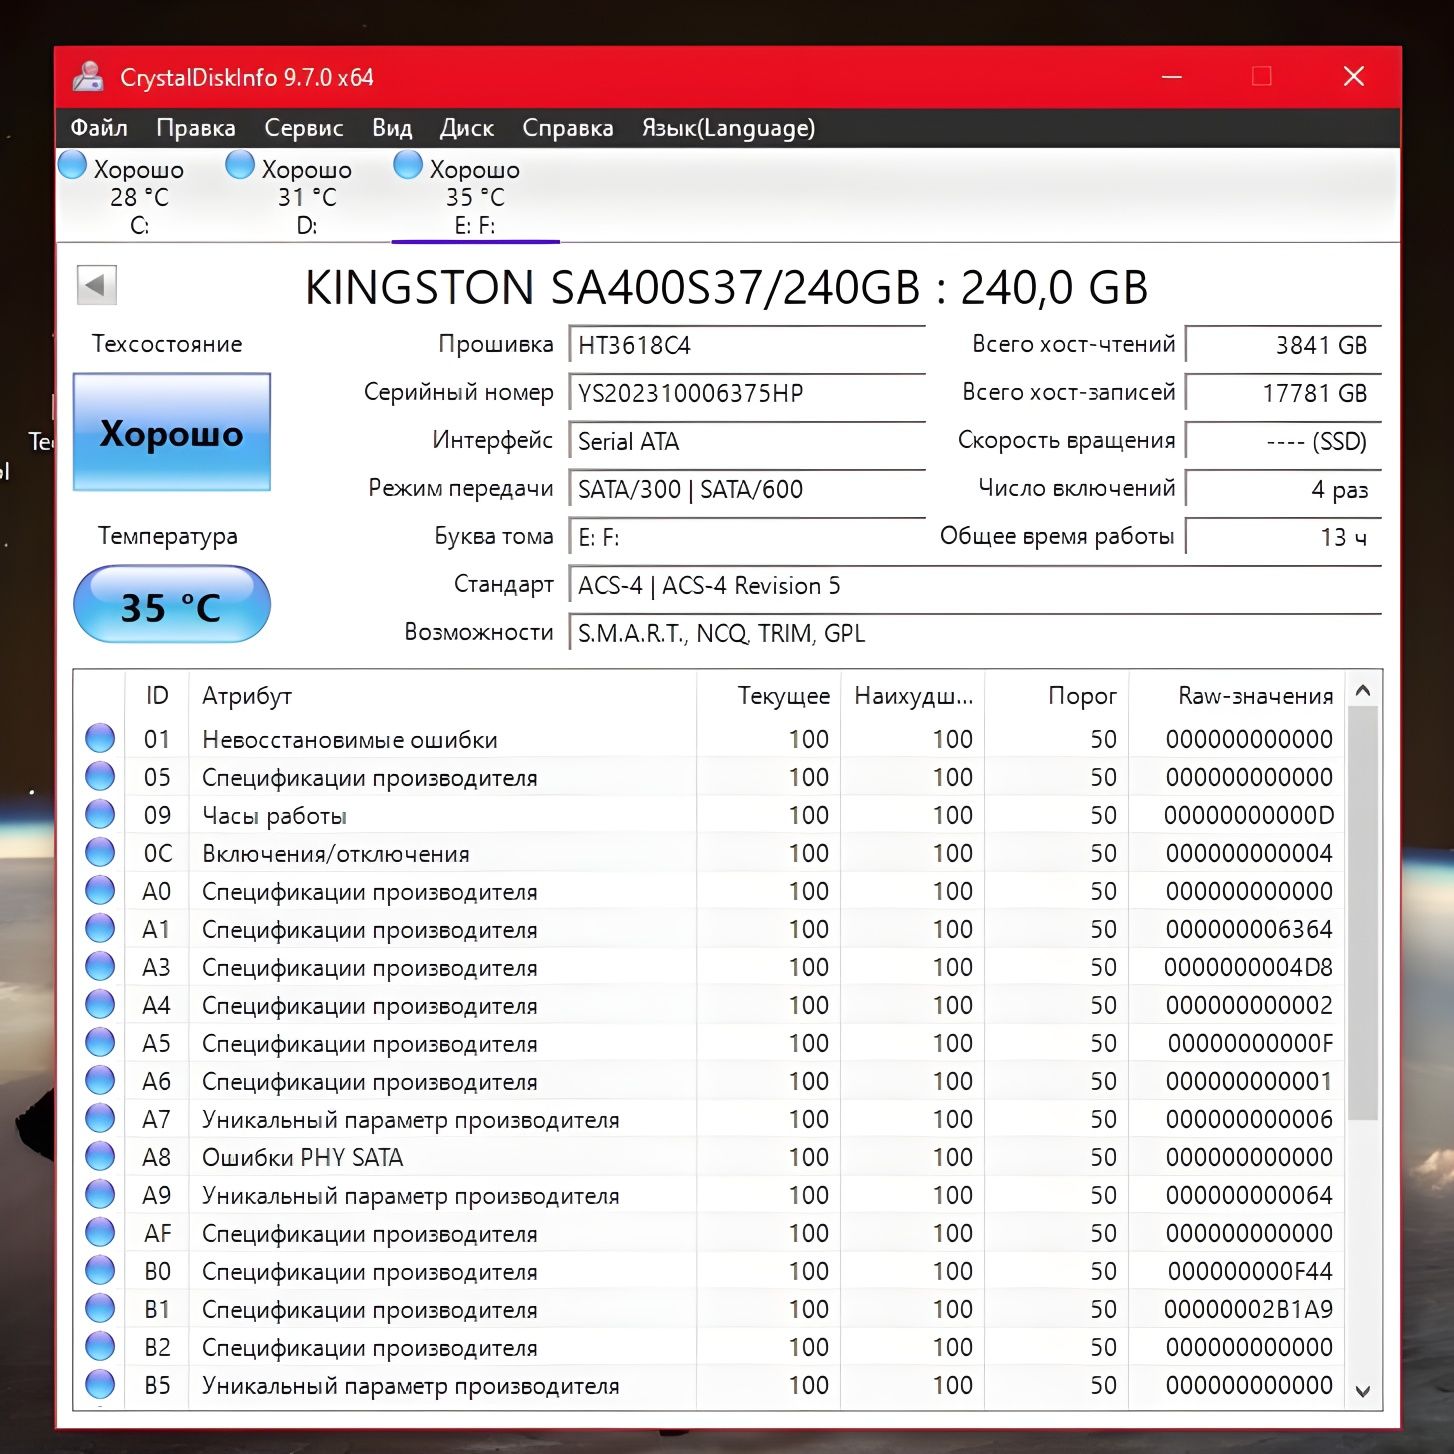Screen dimensions: 1454x1454
Task: Click power on count value 4 раз
Action: point(1283,490)
